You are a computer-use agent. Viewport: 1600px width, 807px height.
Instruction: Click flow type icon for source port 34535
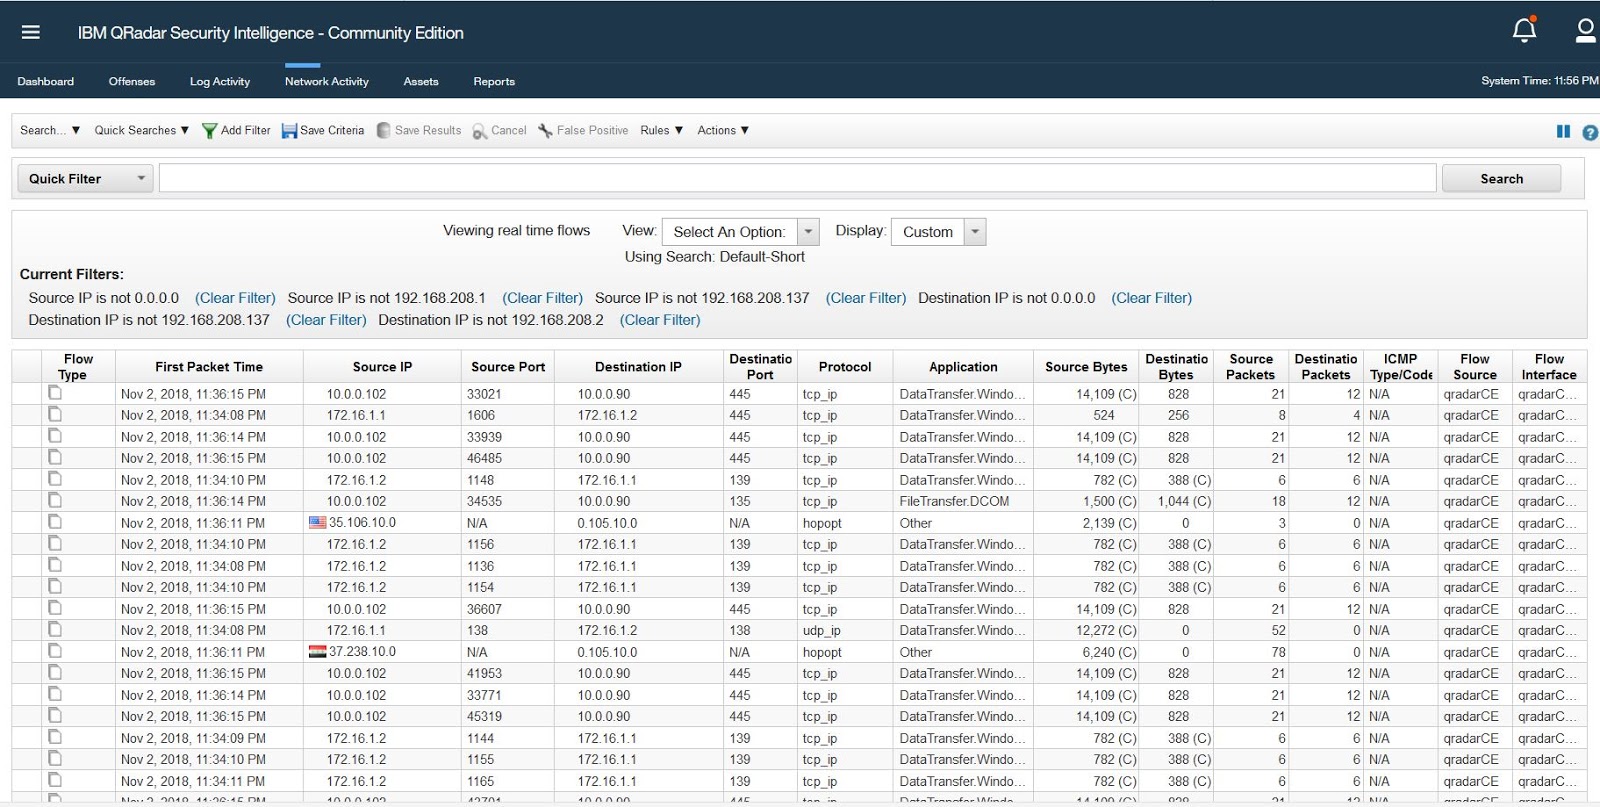[x=55, y=500]
